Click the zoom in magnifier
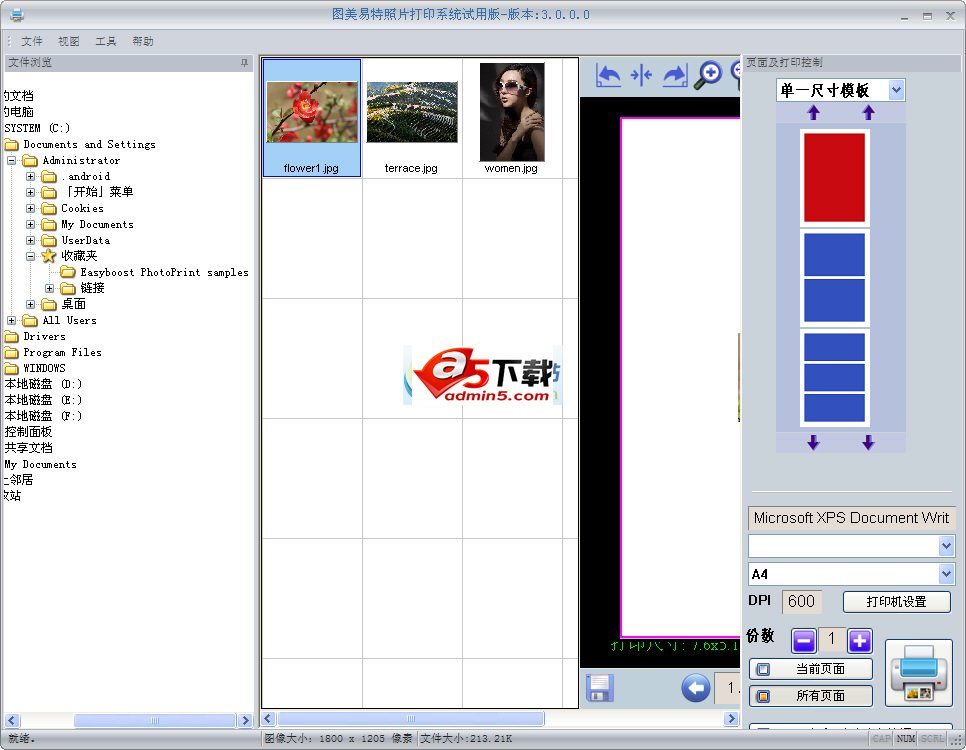Image resolution: width=966 pixels, height=750 pixels. coord(709,75)
